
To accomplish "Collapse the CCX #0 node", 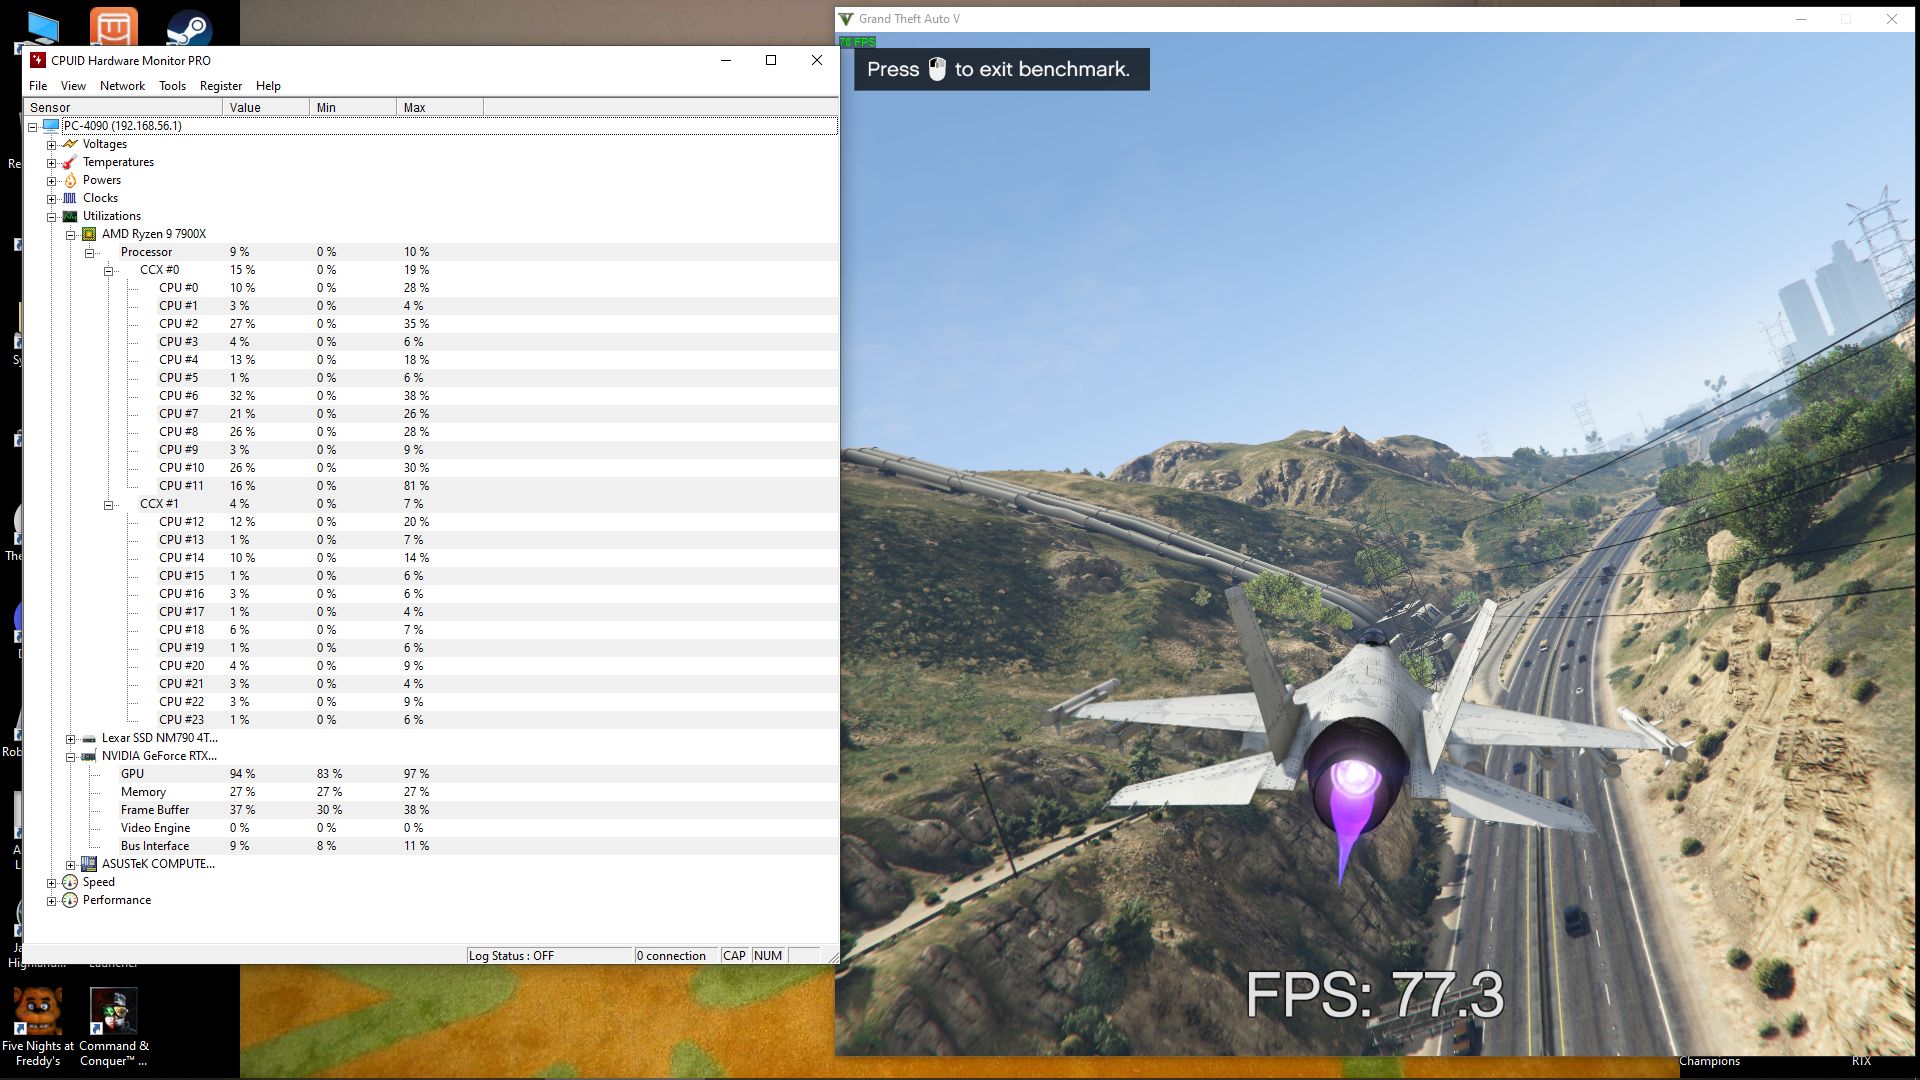I will 109,271.
